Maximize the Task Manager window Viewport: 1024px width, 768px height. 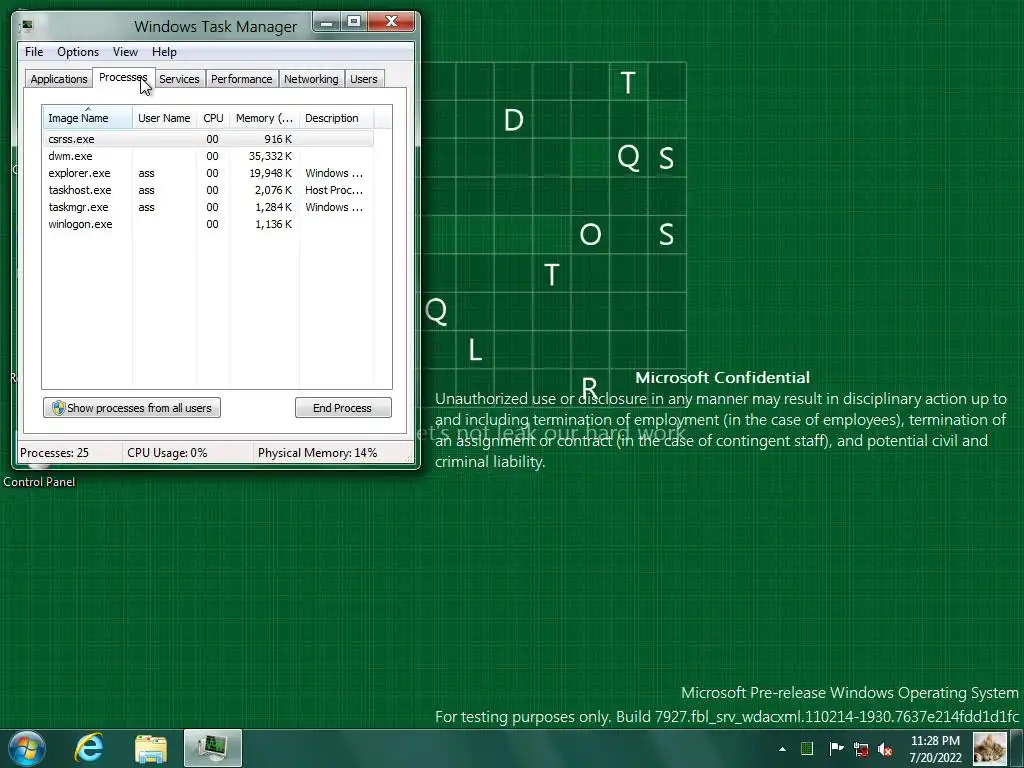coord(354,22)
